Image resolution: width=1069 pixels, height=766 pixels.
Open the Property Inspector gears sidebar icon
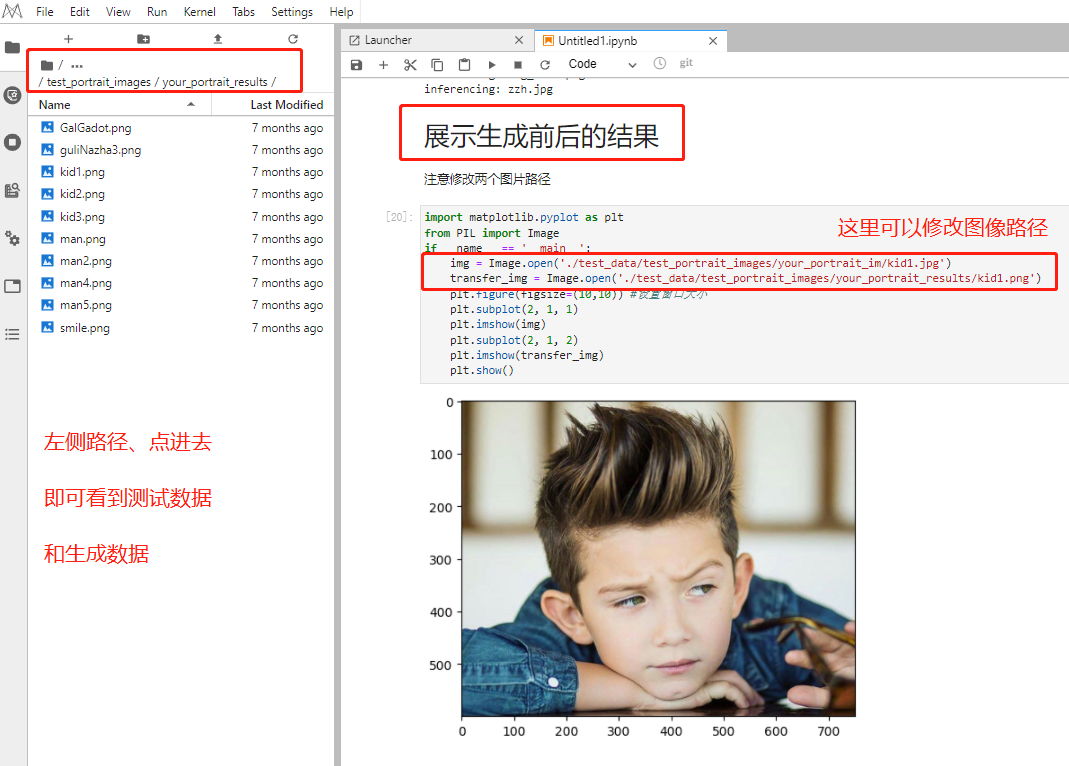pos(12,238)
